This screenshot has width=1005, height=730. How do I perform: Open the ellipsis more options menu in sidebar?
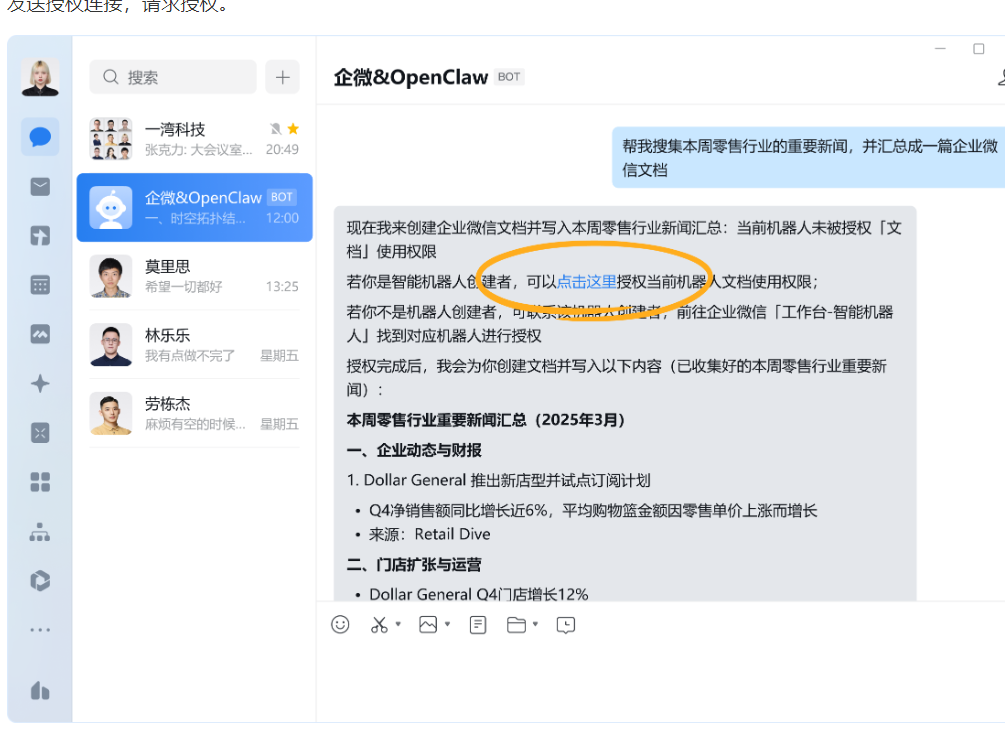(40, 630)
